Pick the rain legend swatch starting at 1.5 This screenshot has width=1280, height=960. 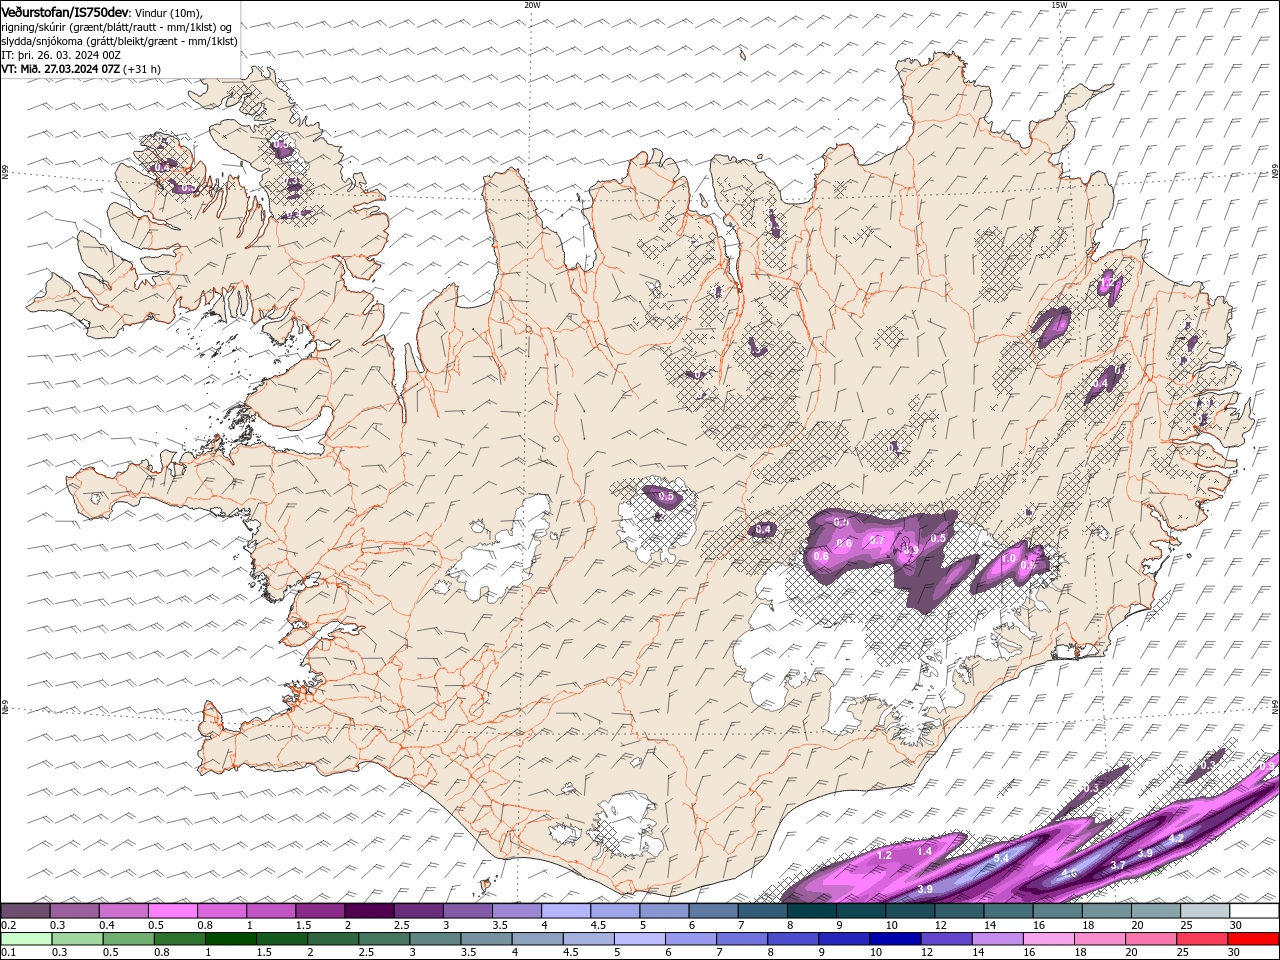pyautogui.click(x=281, y=938)
